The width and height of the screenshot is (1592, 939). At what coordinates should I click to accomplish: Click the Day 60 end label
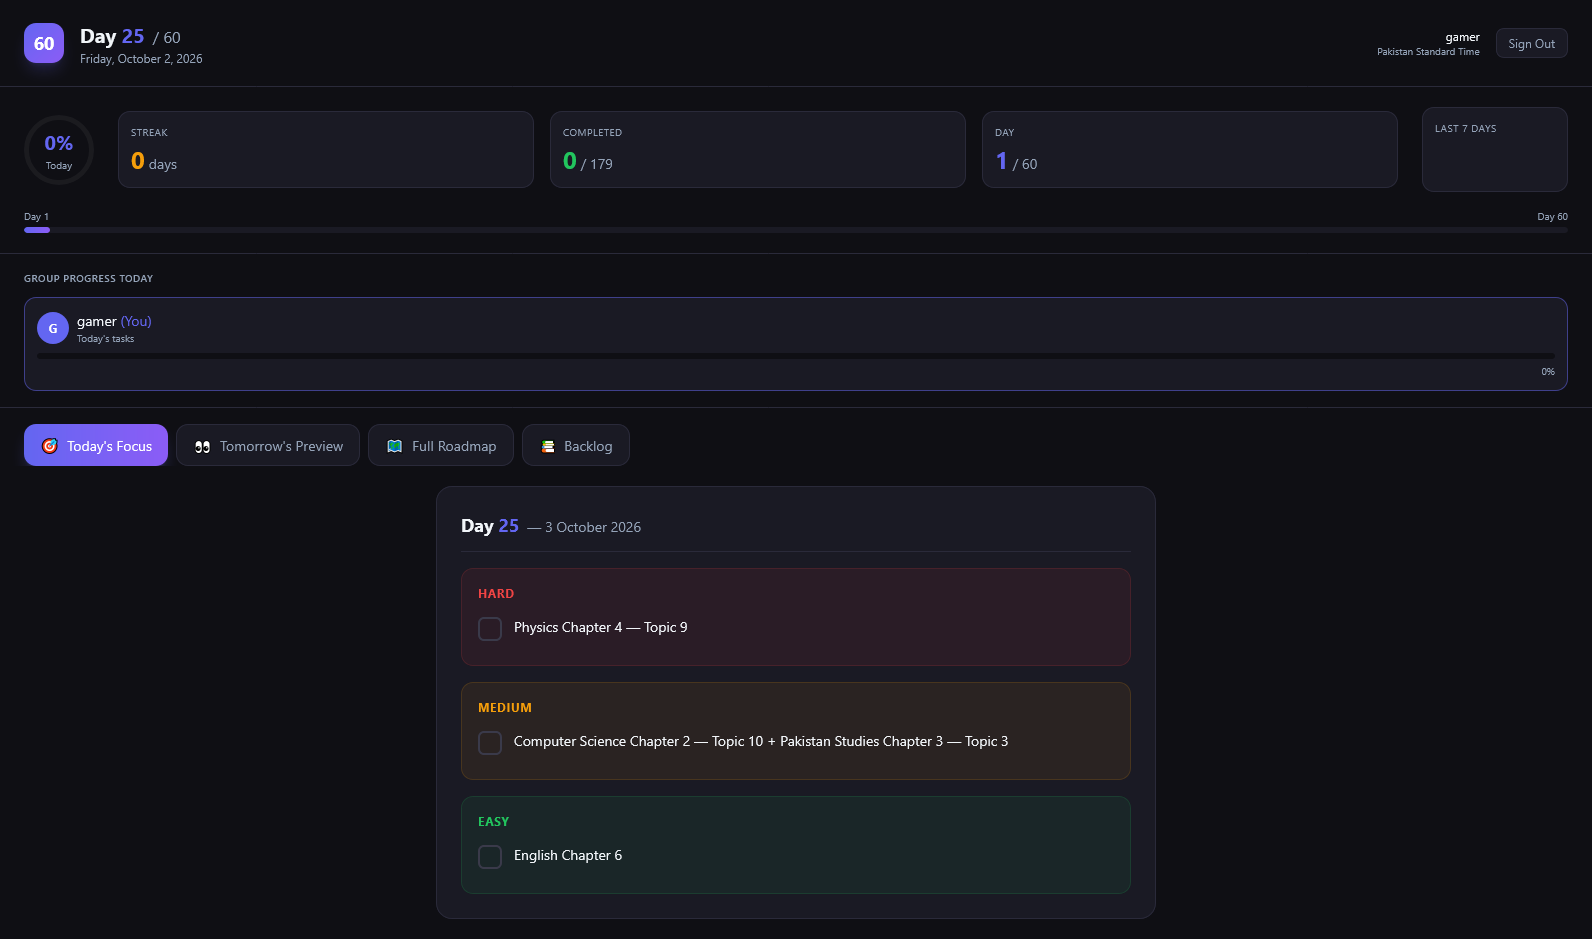coord(1552,217)
